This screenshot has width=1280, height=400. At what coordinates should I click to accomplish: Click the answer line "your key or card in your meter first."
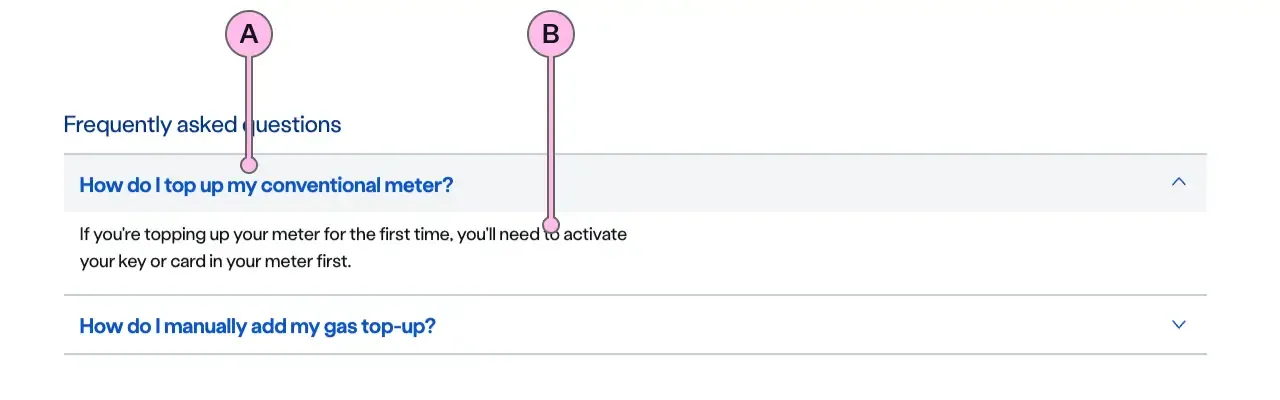point(215,262)
